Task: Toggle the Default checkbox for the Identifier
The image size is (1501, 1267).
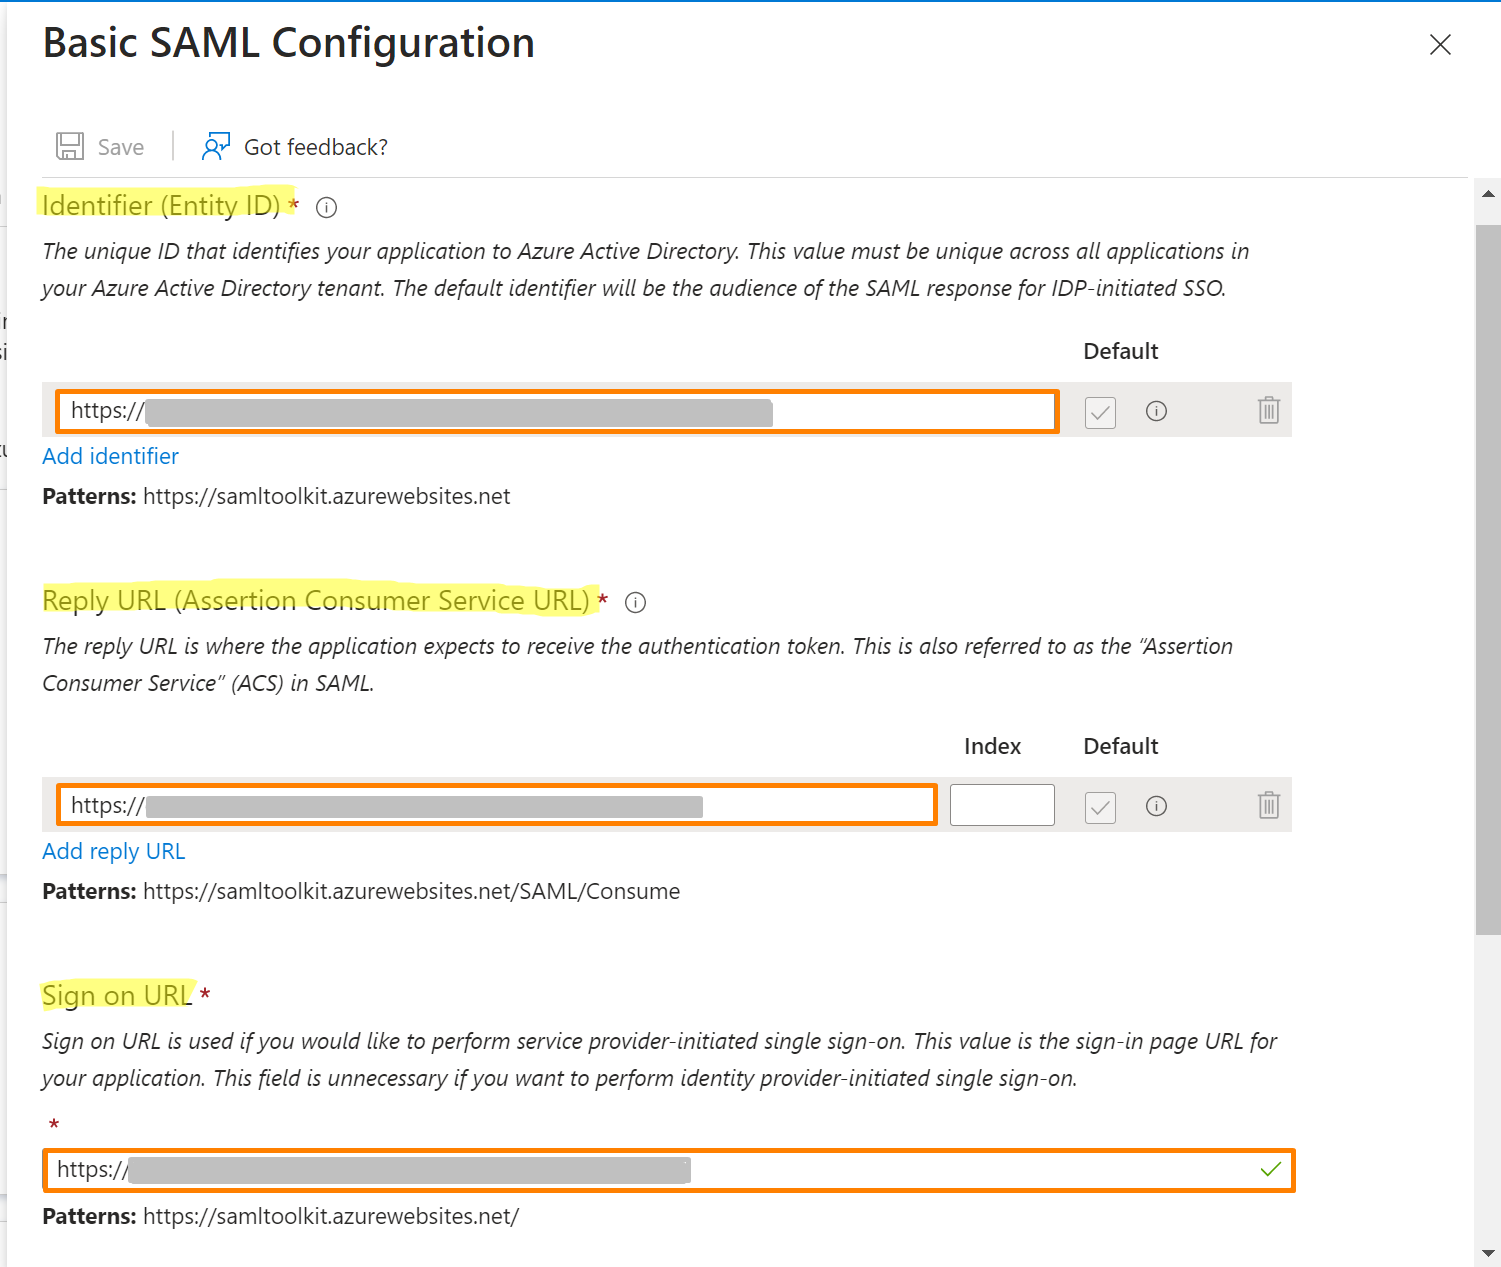Action: pos(1100,412)
